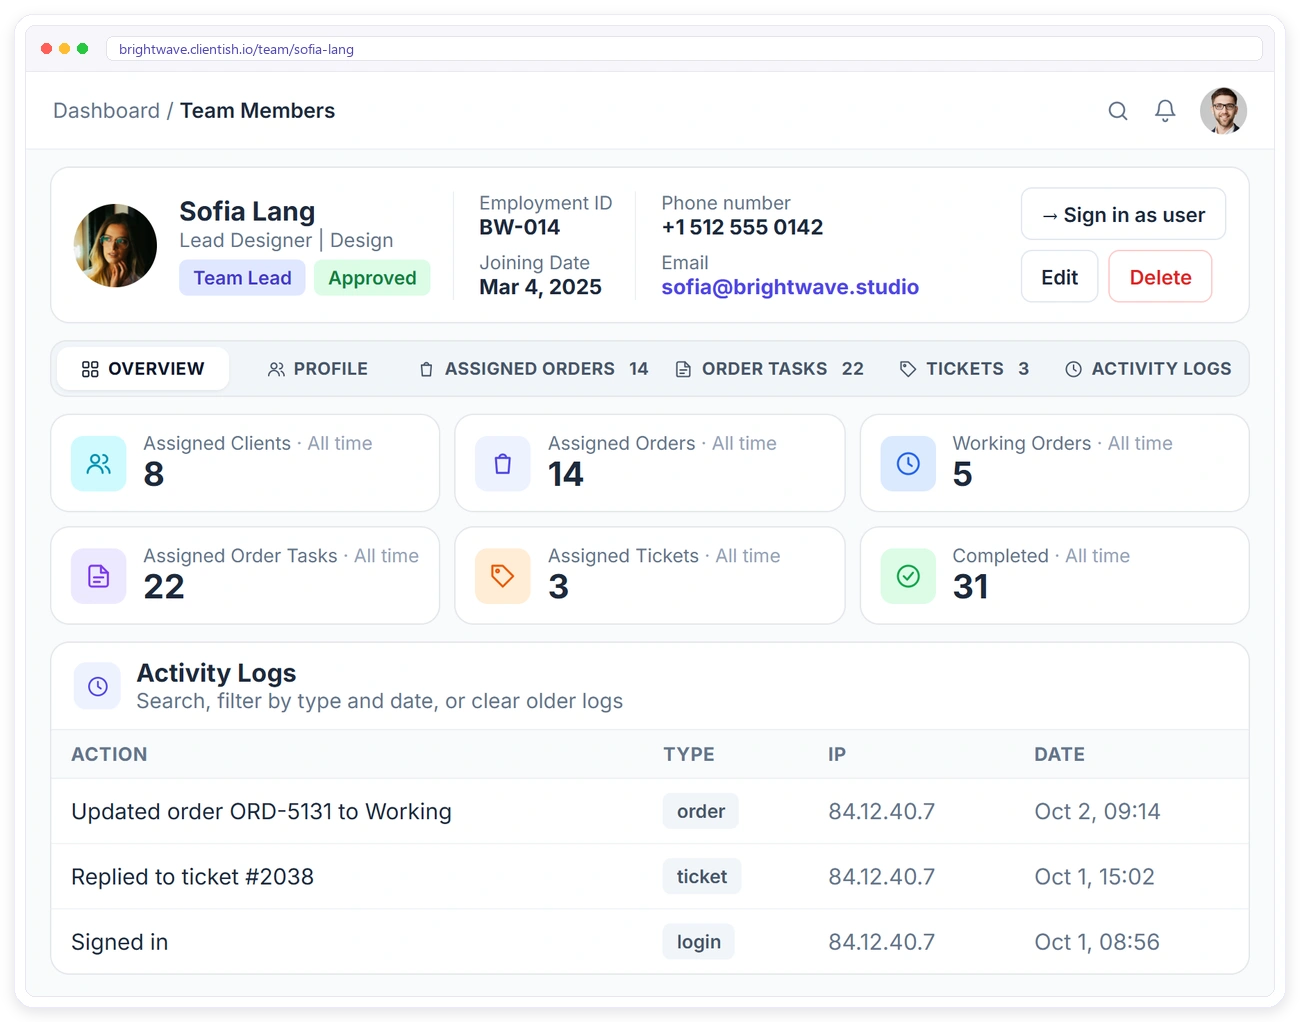
Task: Switch to the Profile tab
Action: click(x=318, y=369)
